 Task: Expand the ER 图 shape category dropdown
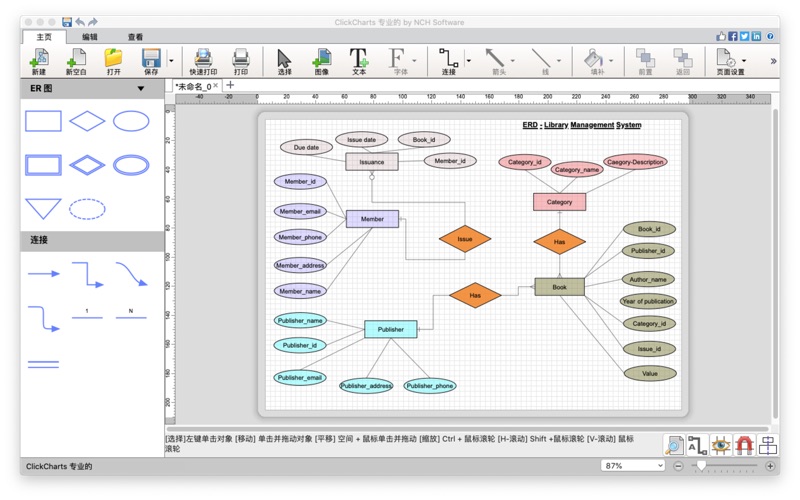click(141, 88)
